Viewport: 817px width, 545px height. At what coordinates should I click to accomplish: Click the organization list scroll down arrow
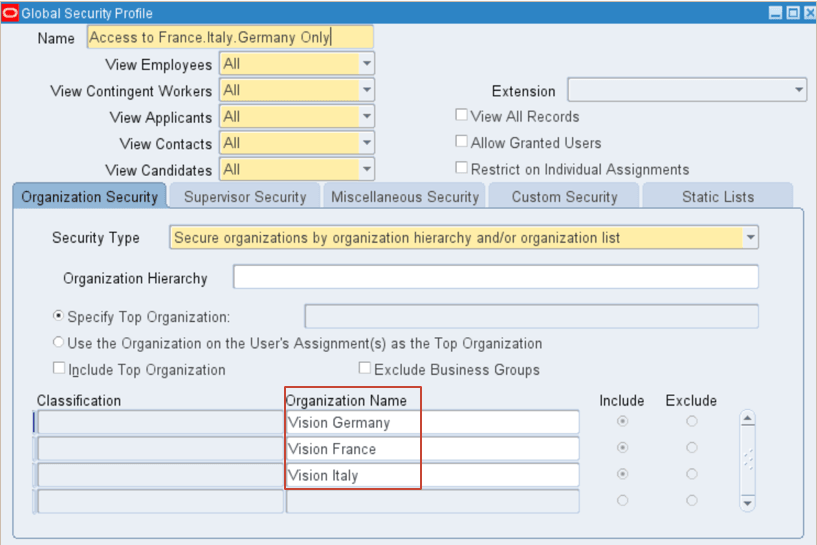[747, 503]
